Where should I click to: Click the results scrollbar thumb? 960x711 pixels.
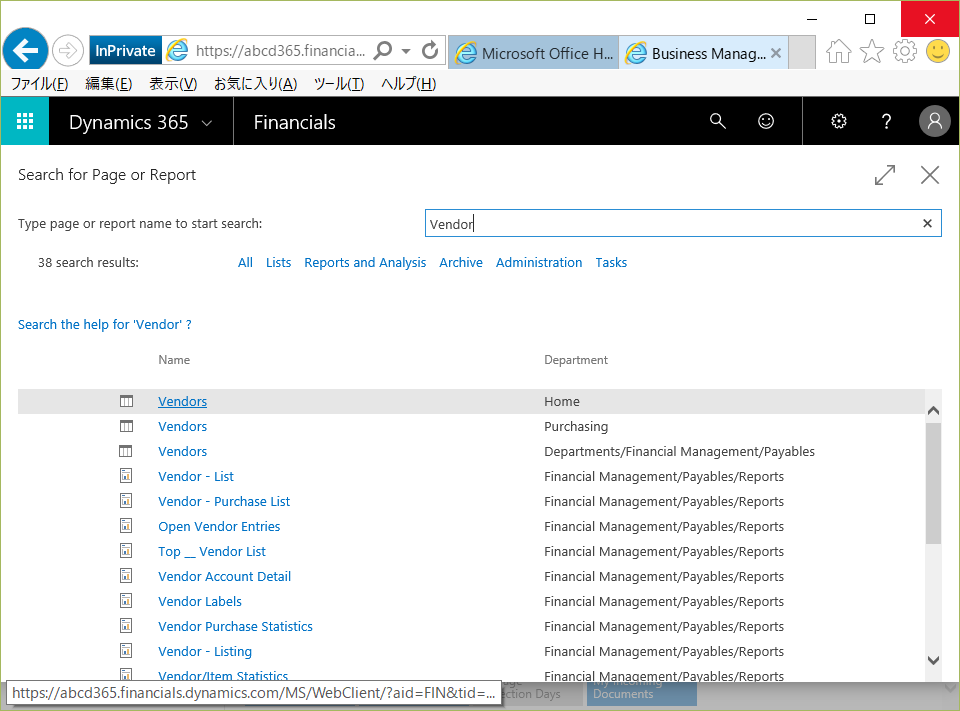(x=932, y=483)
